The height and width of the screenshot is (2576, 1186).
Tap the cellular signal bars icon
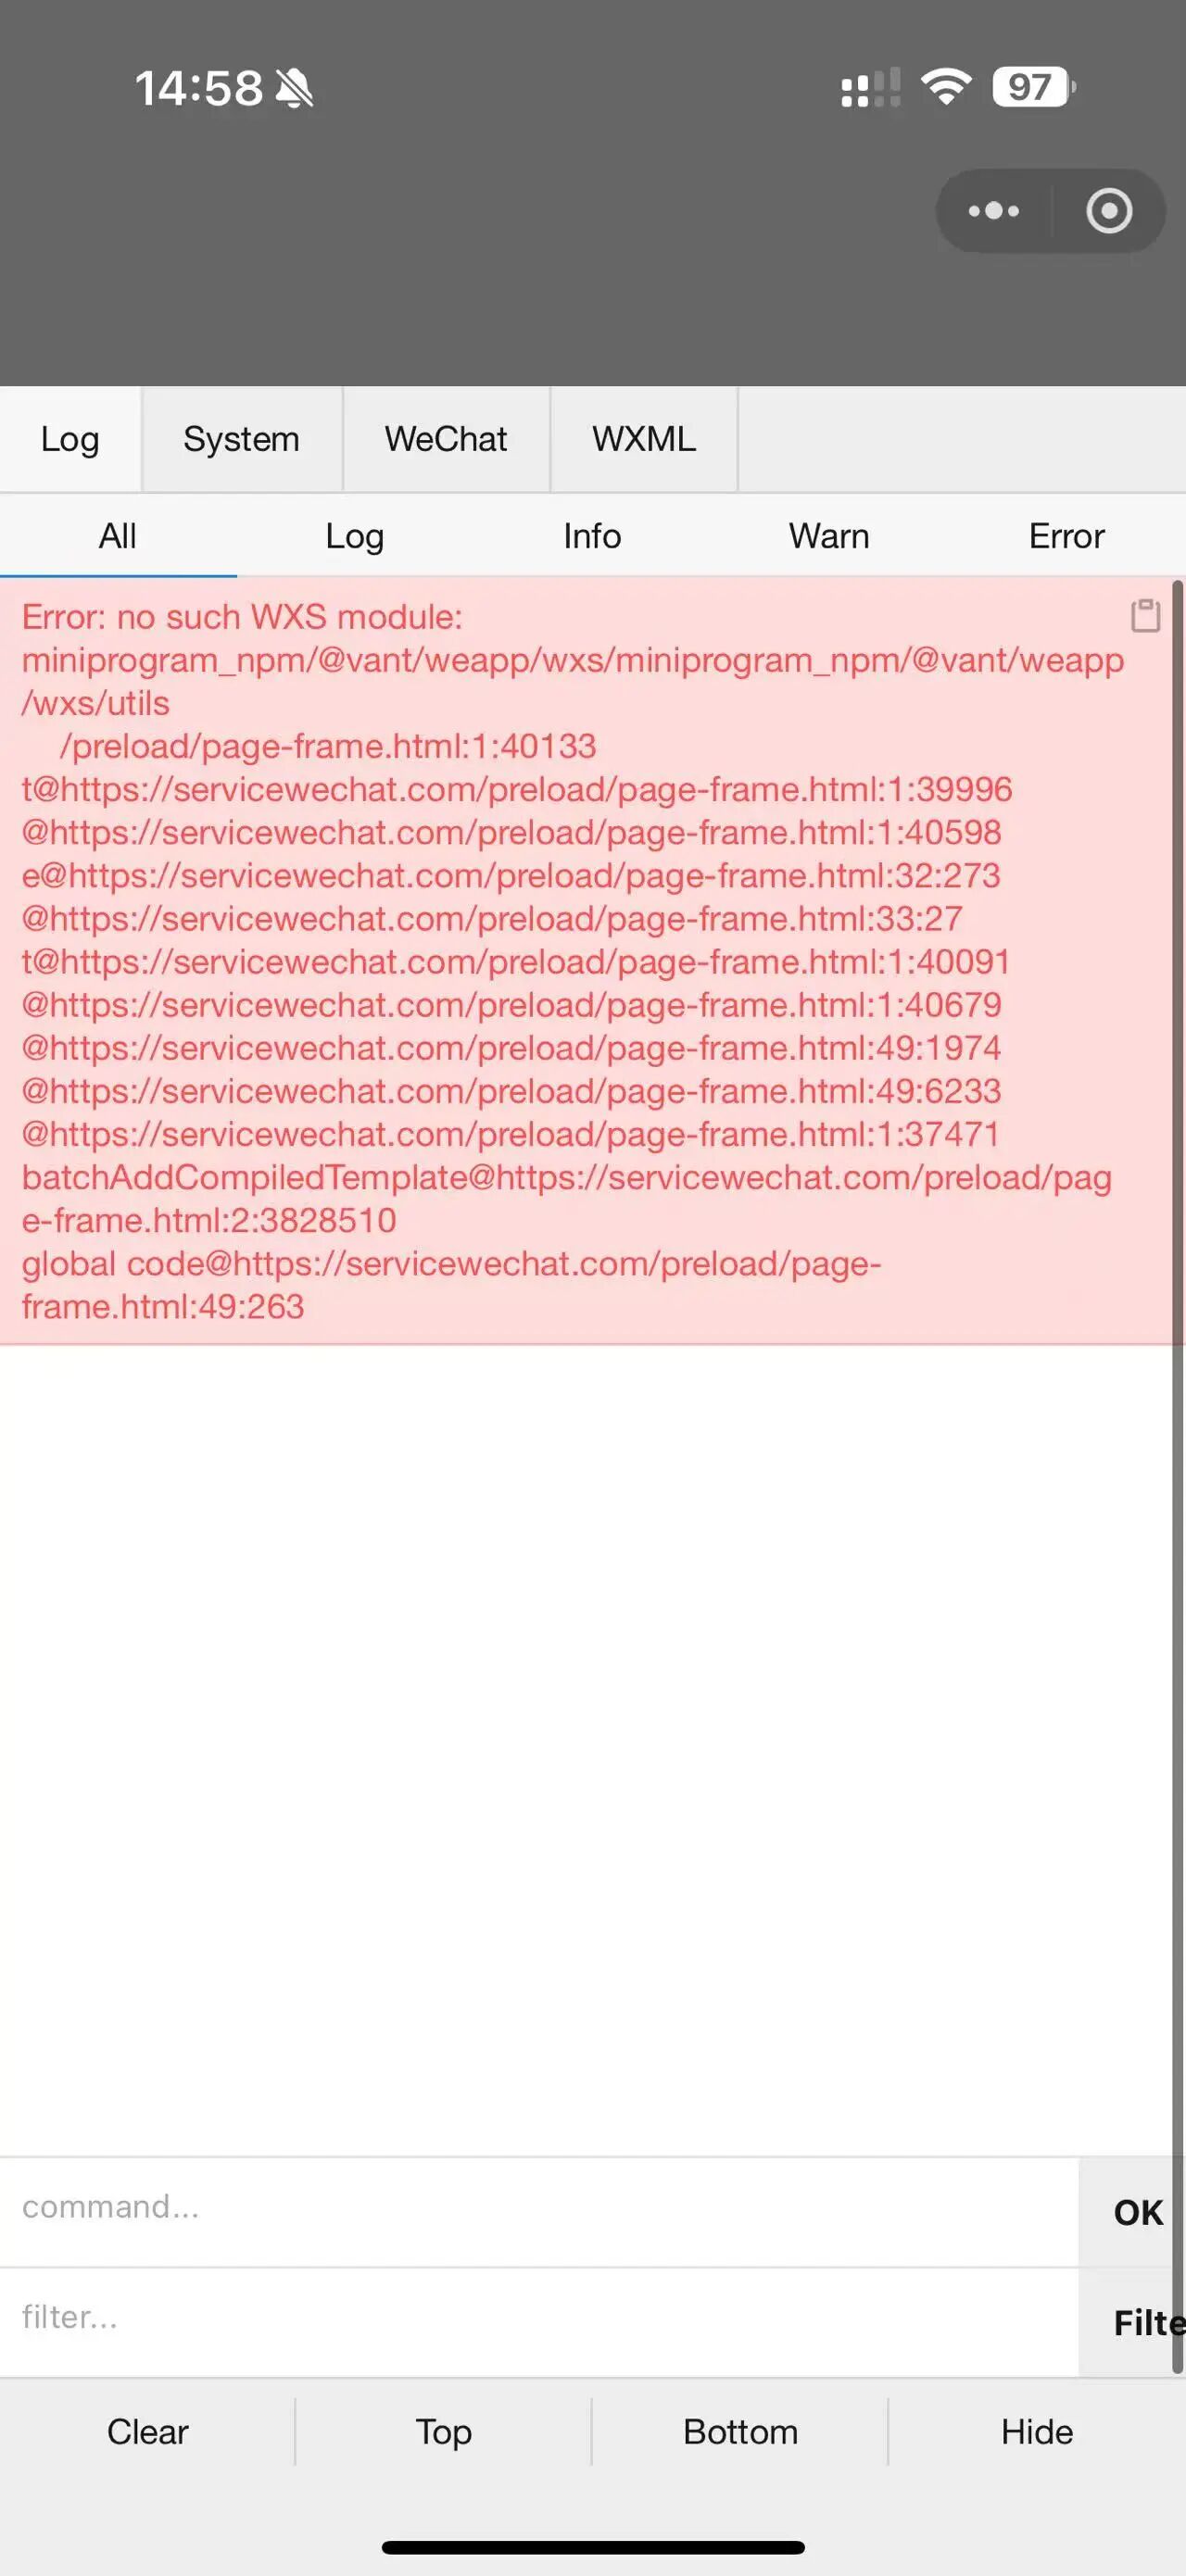[870, 88]
